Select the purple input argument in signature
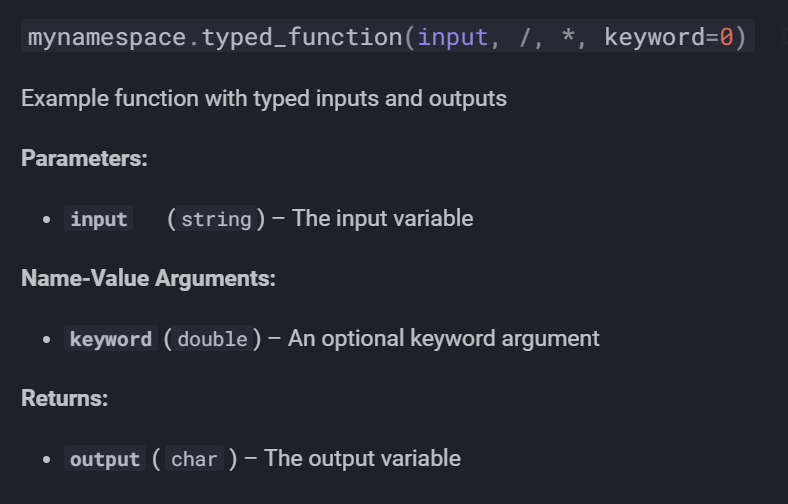This screenshot has width=788, height=504. [452, 37]
